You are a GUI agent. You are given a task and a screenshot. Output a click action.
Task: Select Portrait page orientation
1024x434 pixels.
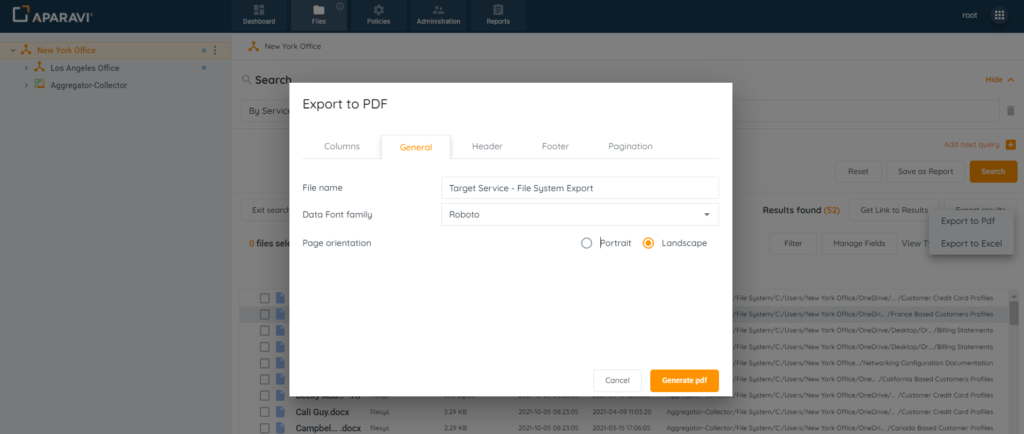pos(587,243)
